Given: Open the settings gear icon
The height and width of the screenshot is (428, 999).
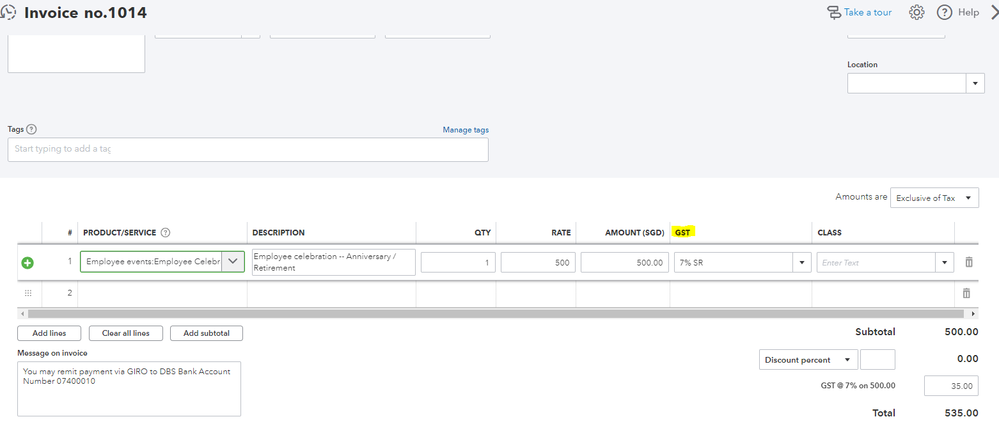Looking at the screenshot, I should coord(916,12).
